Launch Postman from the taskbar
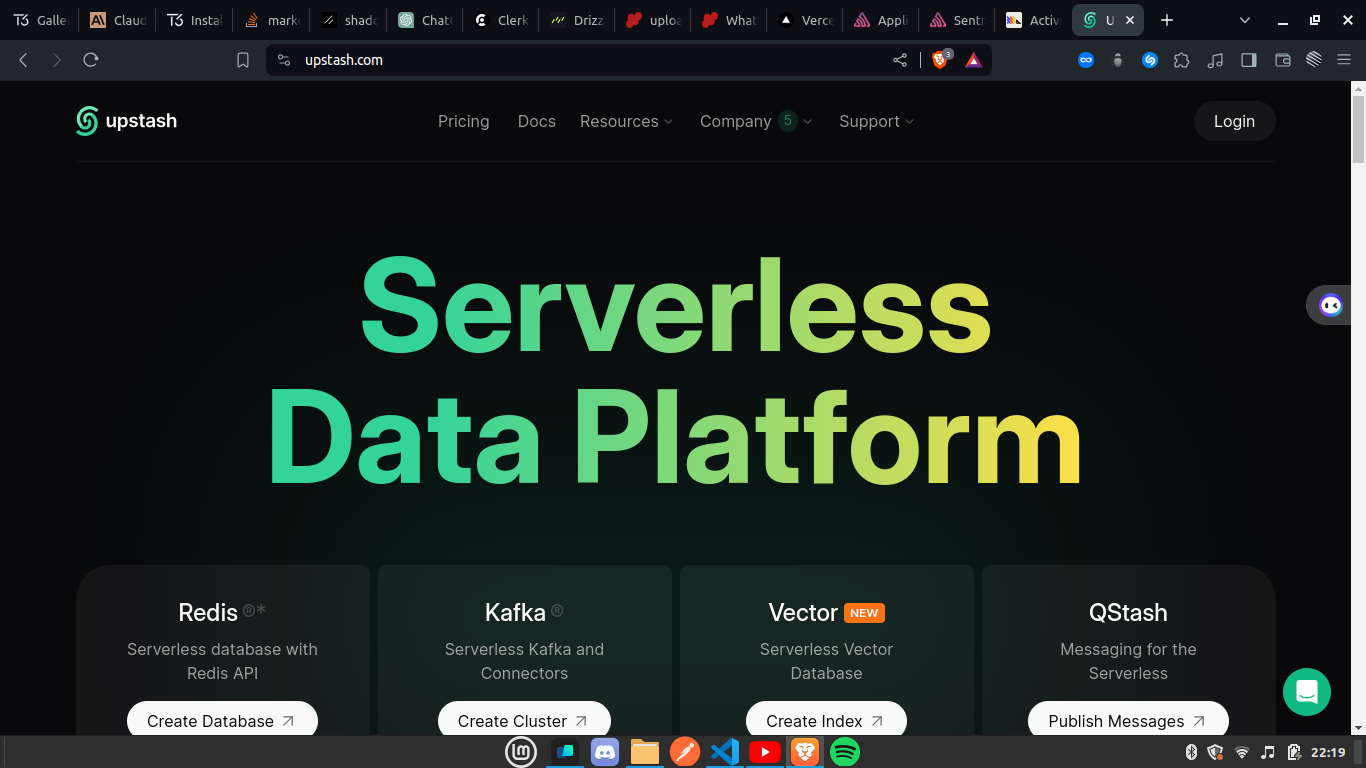 click(685, 752)
